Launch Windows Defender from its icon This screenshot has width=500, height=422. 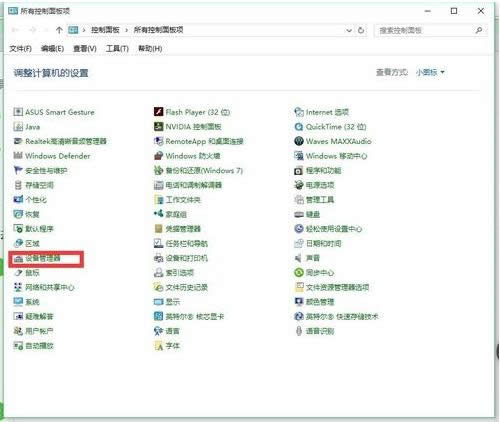[18, 156]
